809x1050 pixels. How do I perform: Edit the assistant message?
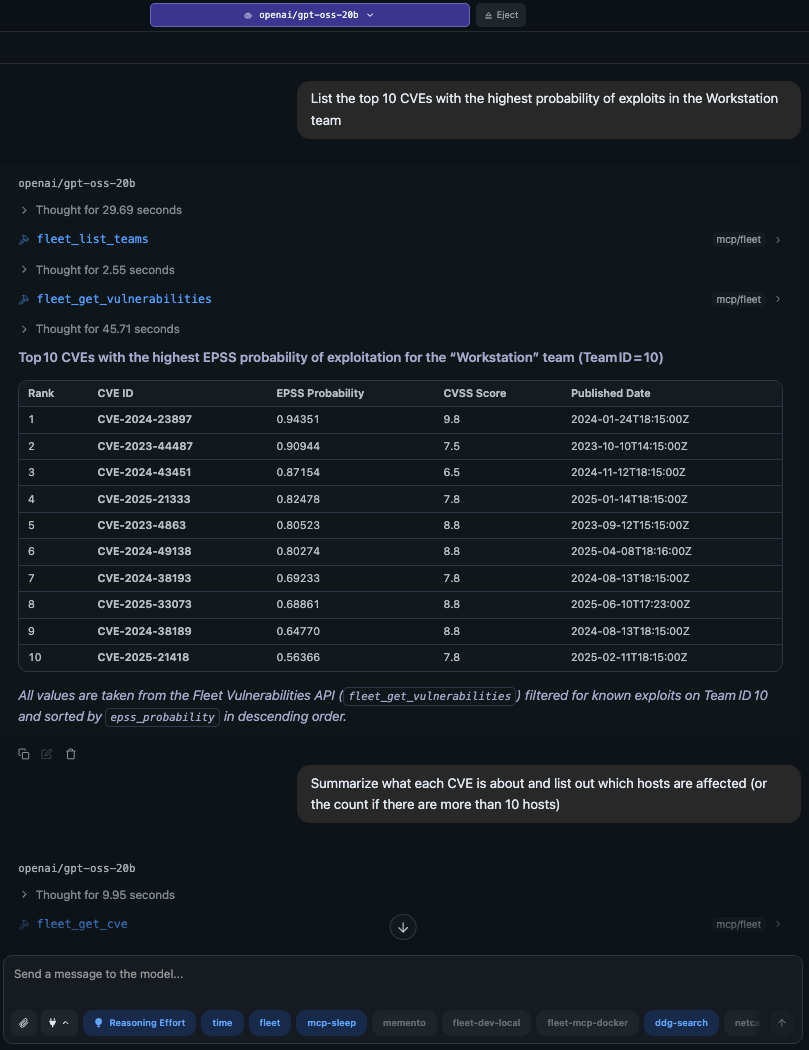click(x=46, y=754)
